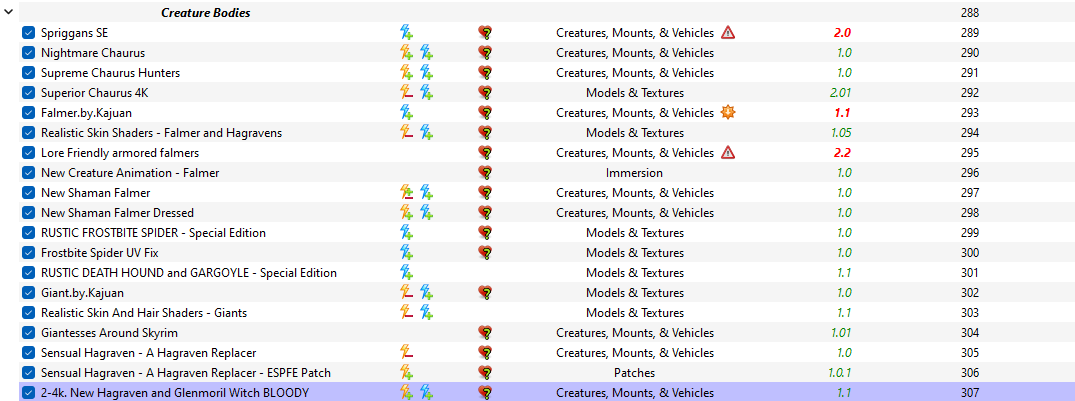Click the heart flag on 2-4k New Hagraven row

click(485, 393)
